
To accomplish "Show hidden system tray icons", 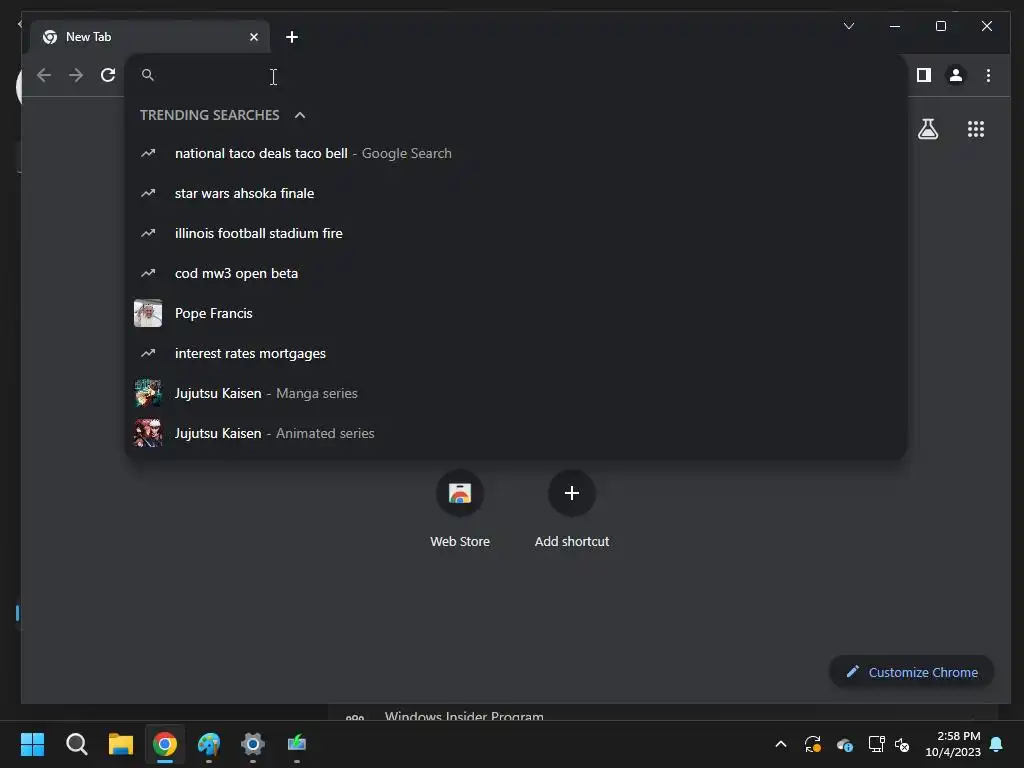I will click(x=780, y=744).
